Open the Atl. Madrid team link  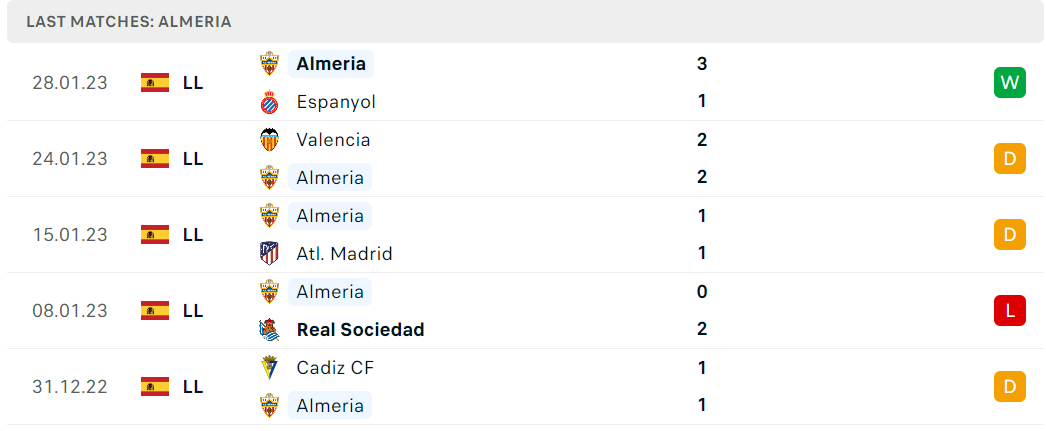pyautogui.click(x=344, y=254)
